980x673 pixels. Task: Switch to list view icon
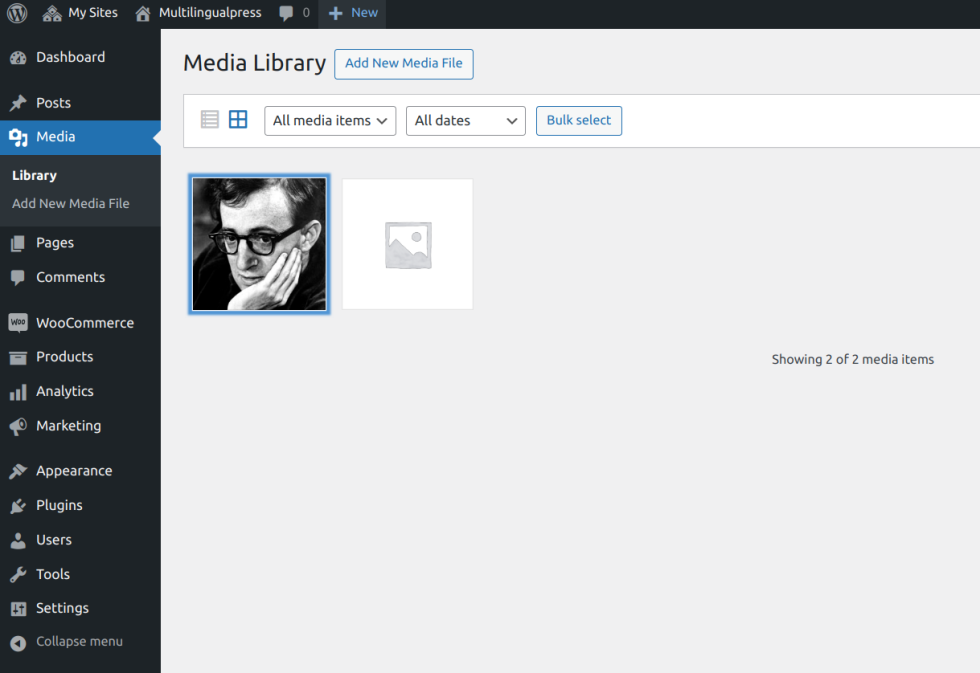(209, 119)
